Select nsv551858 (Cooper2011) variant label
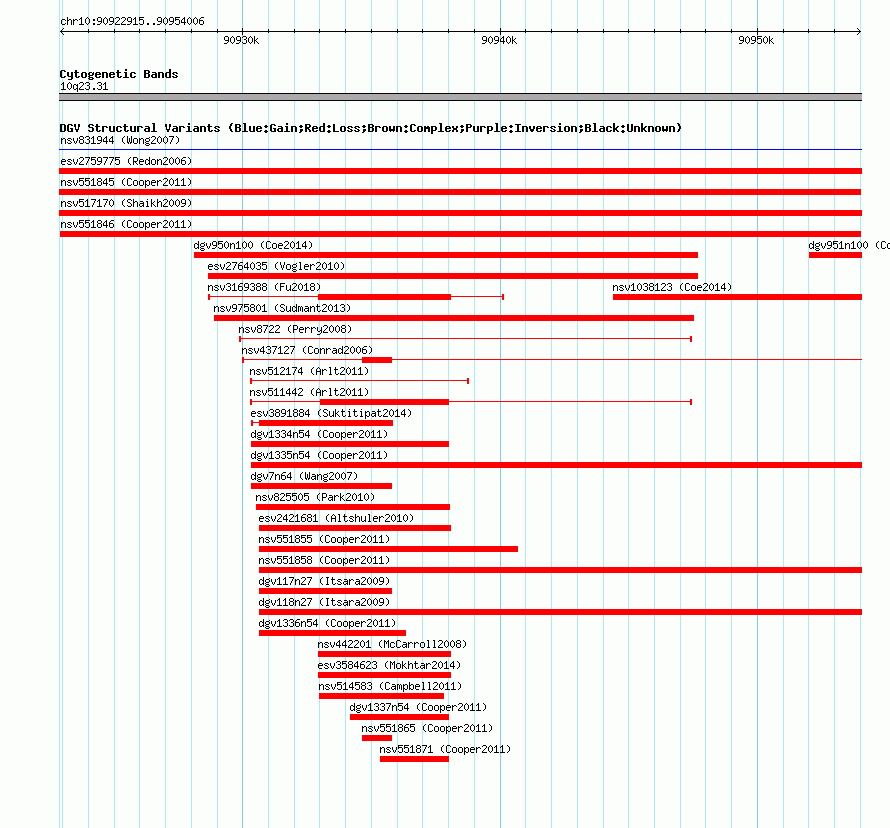 [324, 560]
